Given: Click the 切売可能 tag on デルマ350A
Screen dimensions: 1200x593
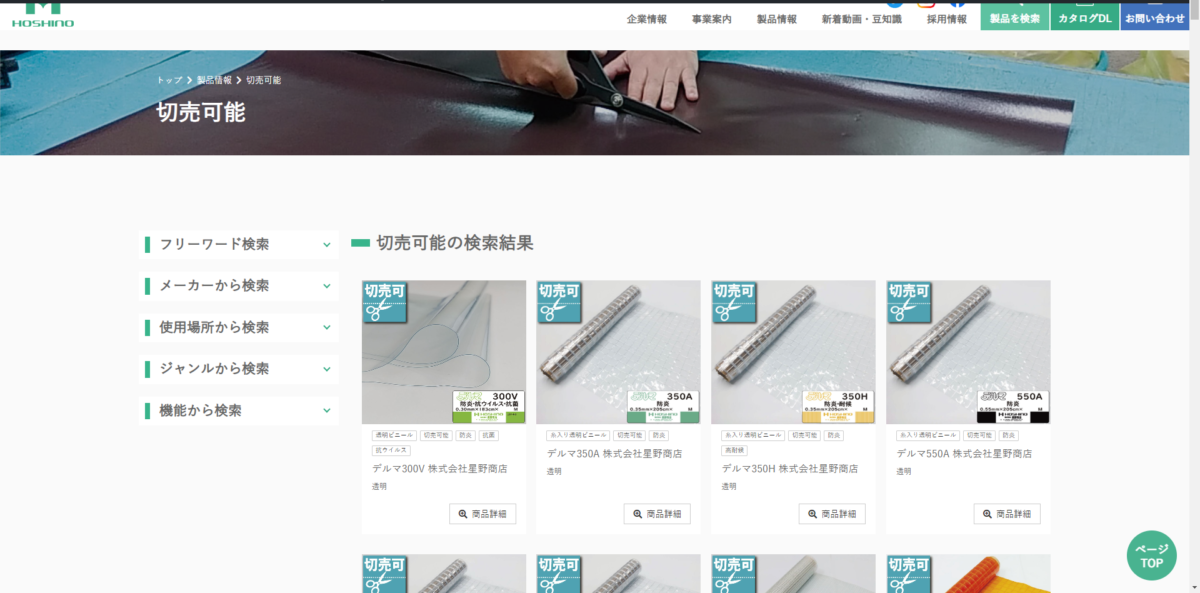Looking at the screenshot, I should tap(630, 436).
